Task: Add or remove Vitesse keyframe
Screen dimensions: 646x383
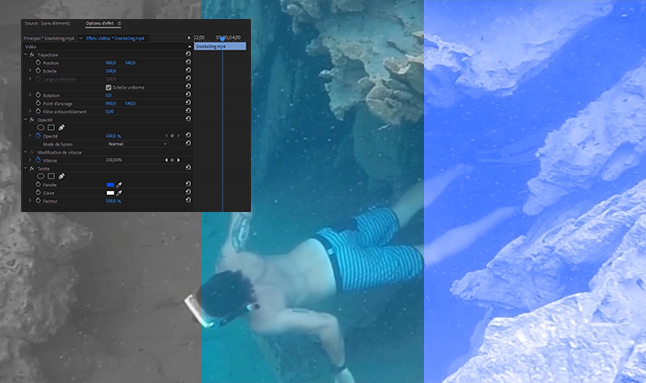Action: (x=172, y=160)
